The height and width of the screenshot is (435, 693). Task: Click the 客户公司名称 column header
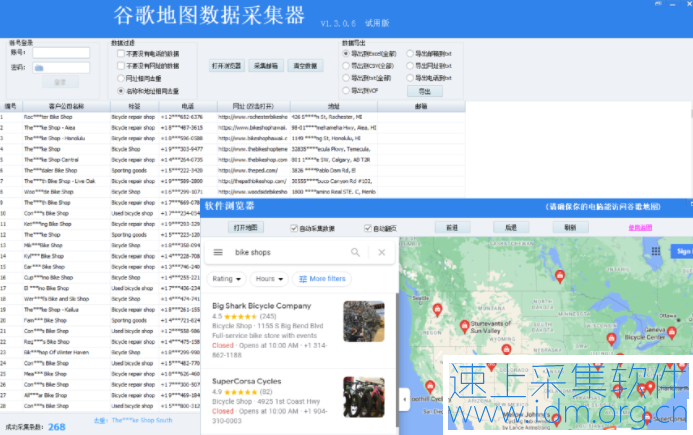tap(66, 106)
